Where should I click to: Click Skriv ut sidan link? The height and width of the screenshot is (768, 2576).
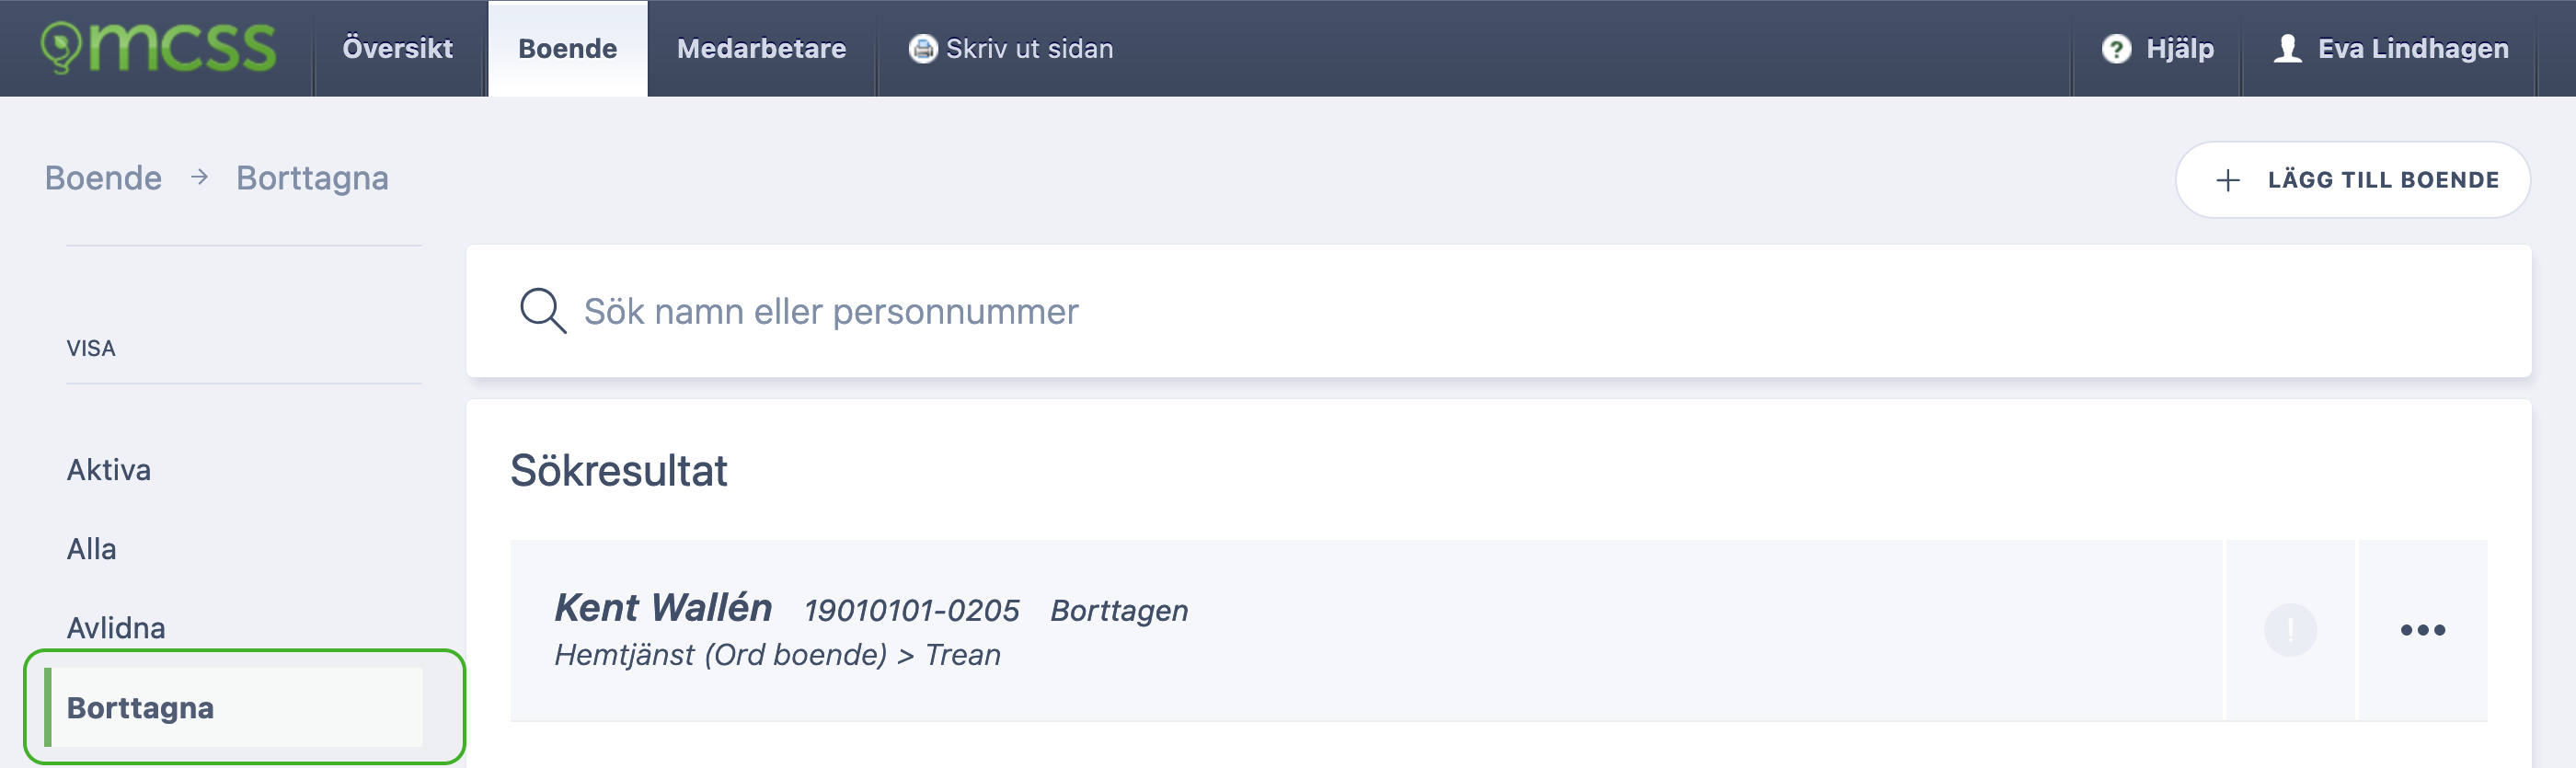1029,48
